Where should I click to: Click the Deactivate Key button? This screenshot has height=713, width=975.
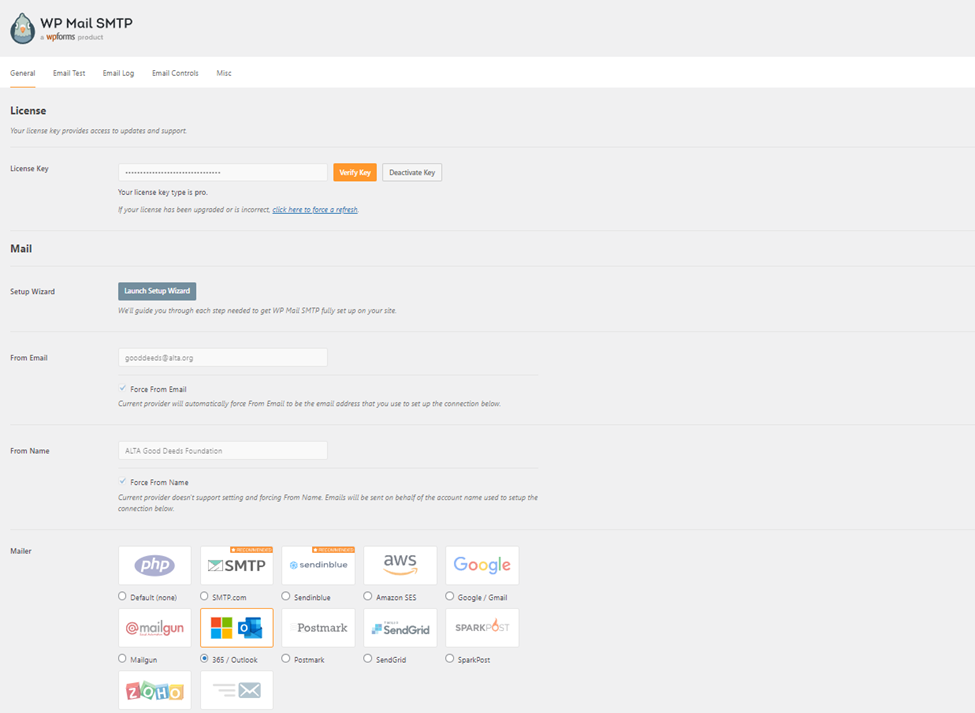pos(412,172)
